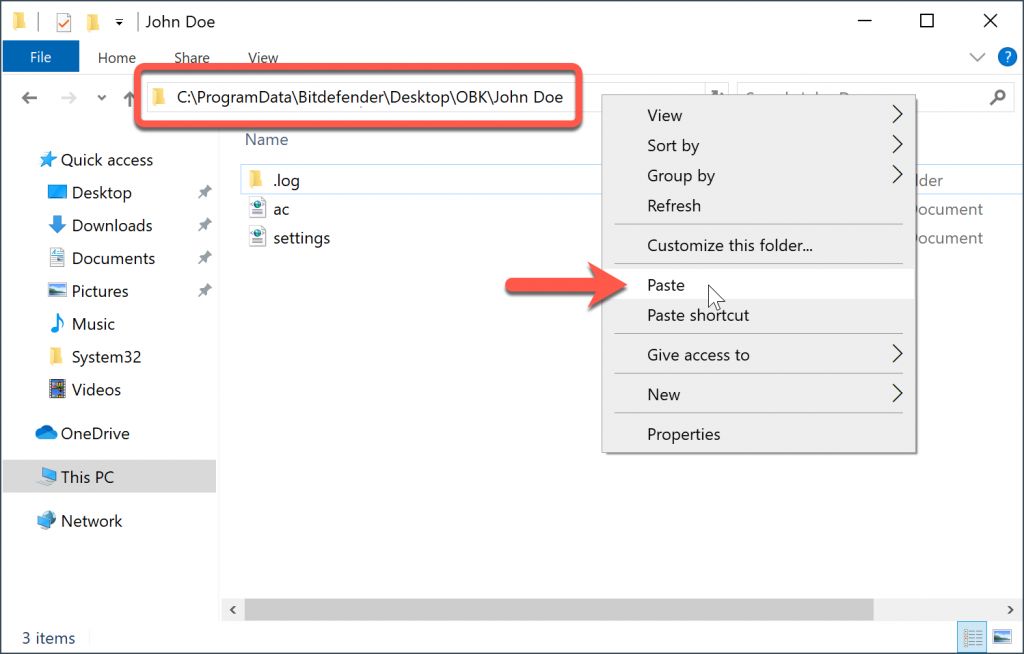Click Refresh in the context menu
This screenshot has height=654, width=1024.
point(673,205)
